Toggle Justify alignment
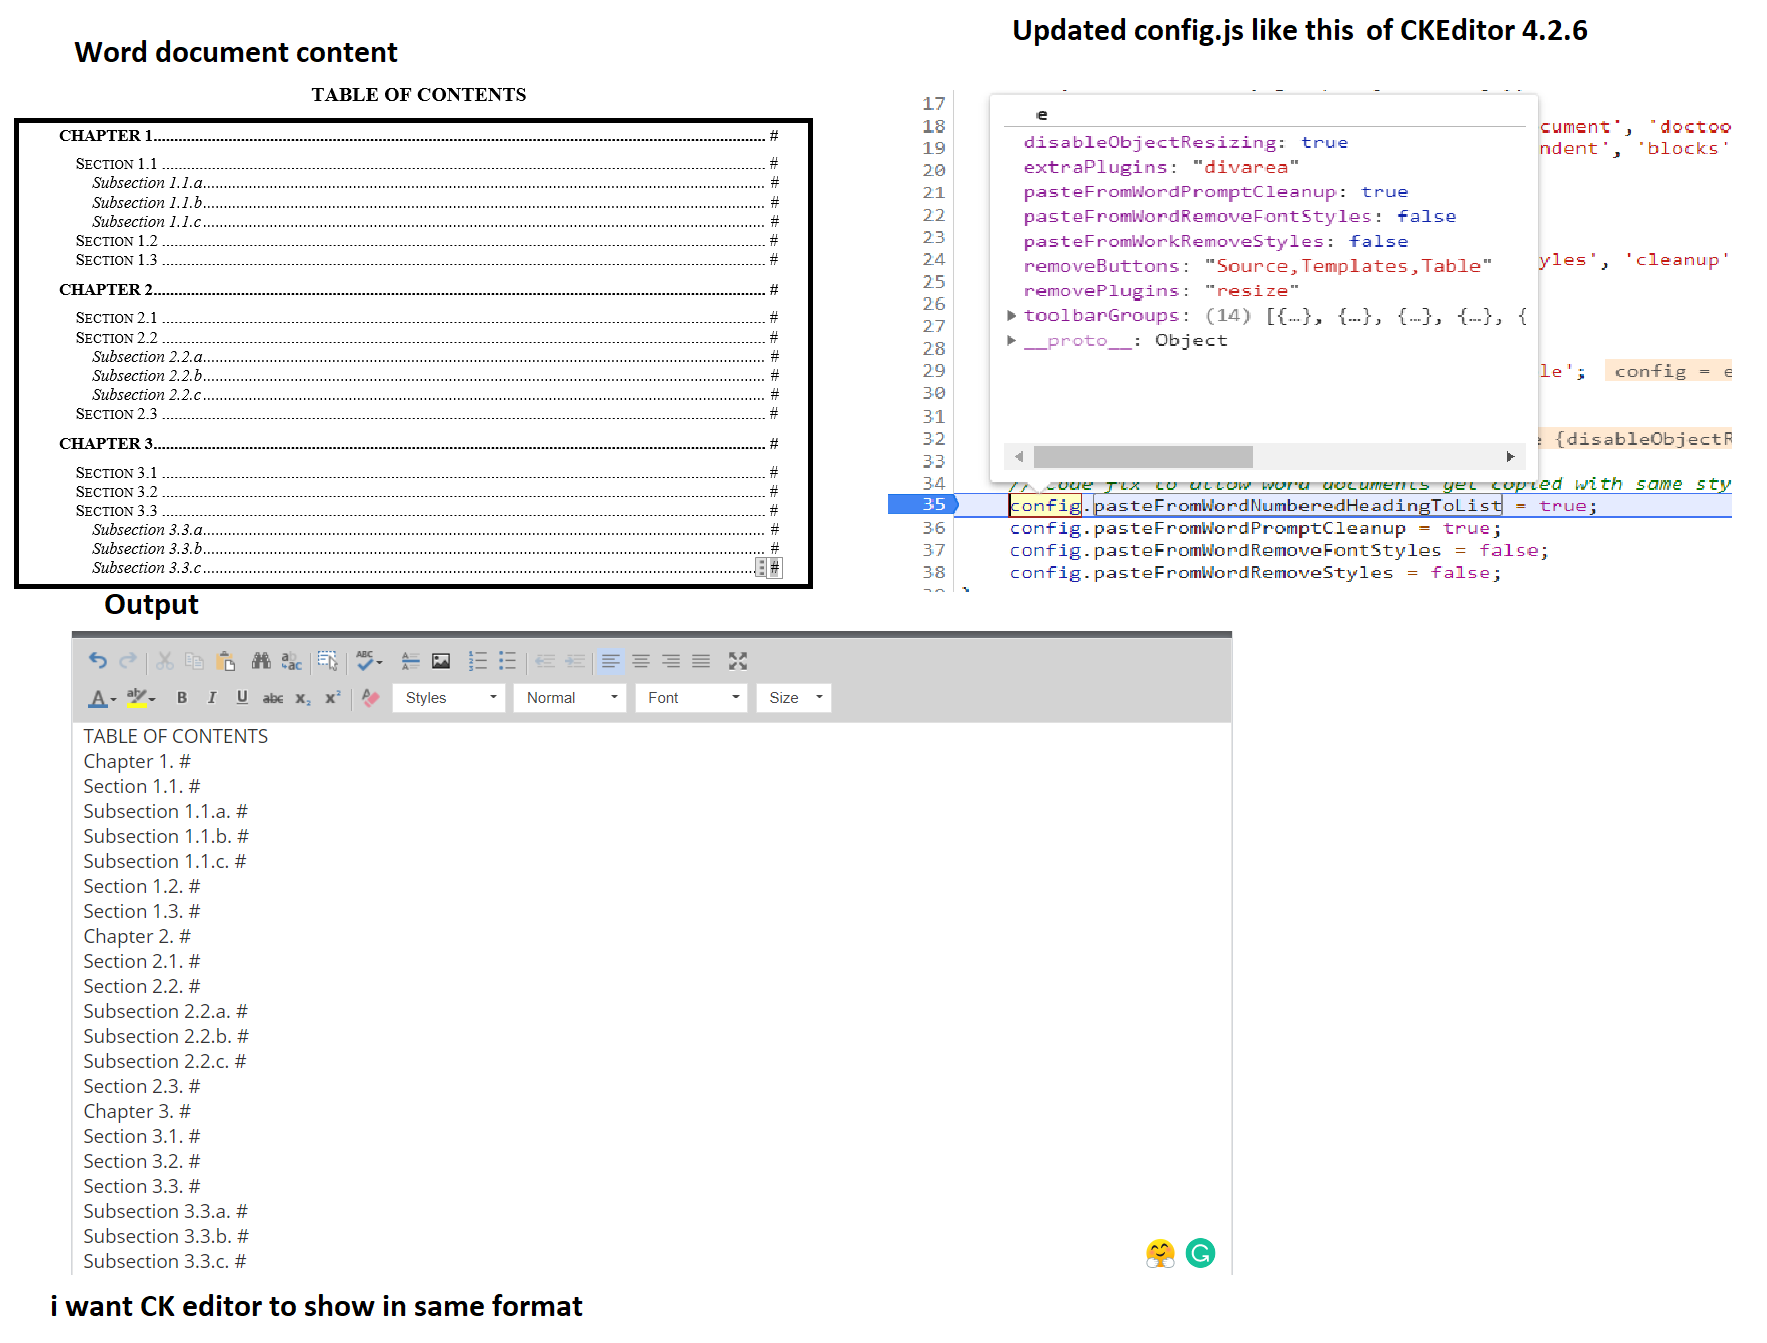This screenshot has height=1343, width=1767. [x=701, y=661]
